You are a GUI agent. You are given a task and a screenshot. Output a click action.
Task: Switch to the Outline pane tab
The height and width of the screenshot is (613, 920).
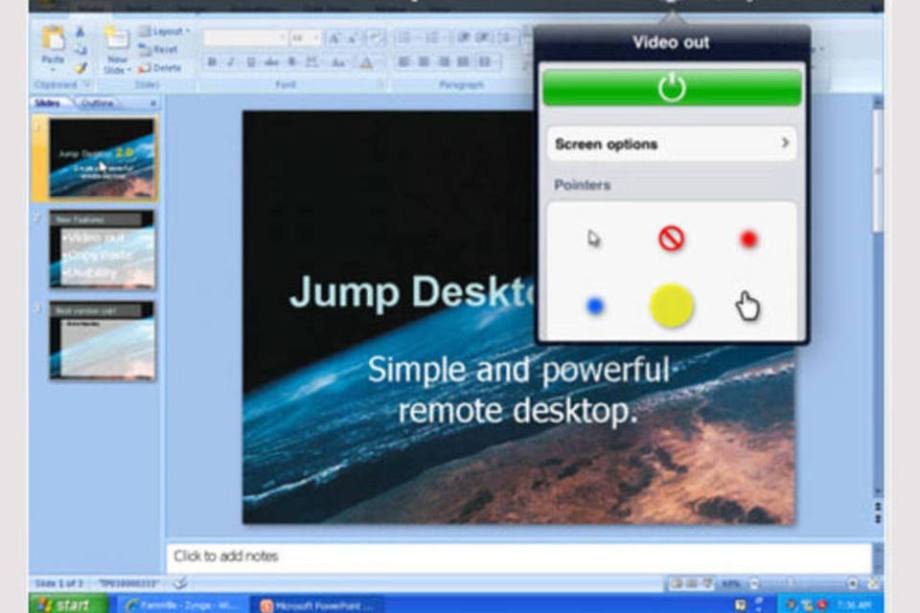(x=97, y=103)
